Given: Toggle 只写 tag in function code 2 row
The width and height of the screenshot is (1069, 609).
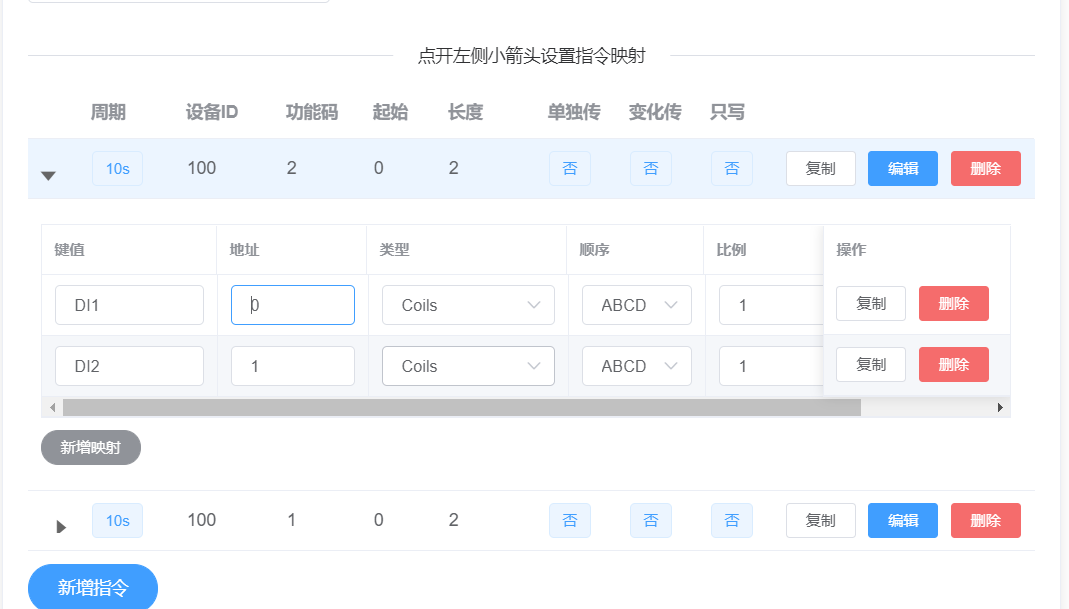Looking at the screenshot, I should [x=732, y=168].
